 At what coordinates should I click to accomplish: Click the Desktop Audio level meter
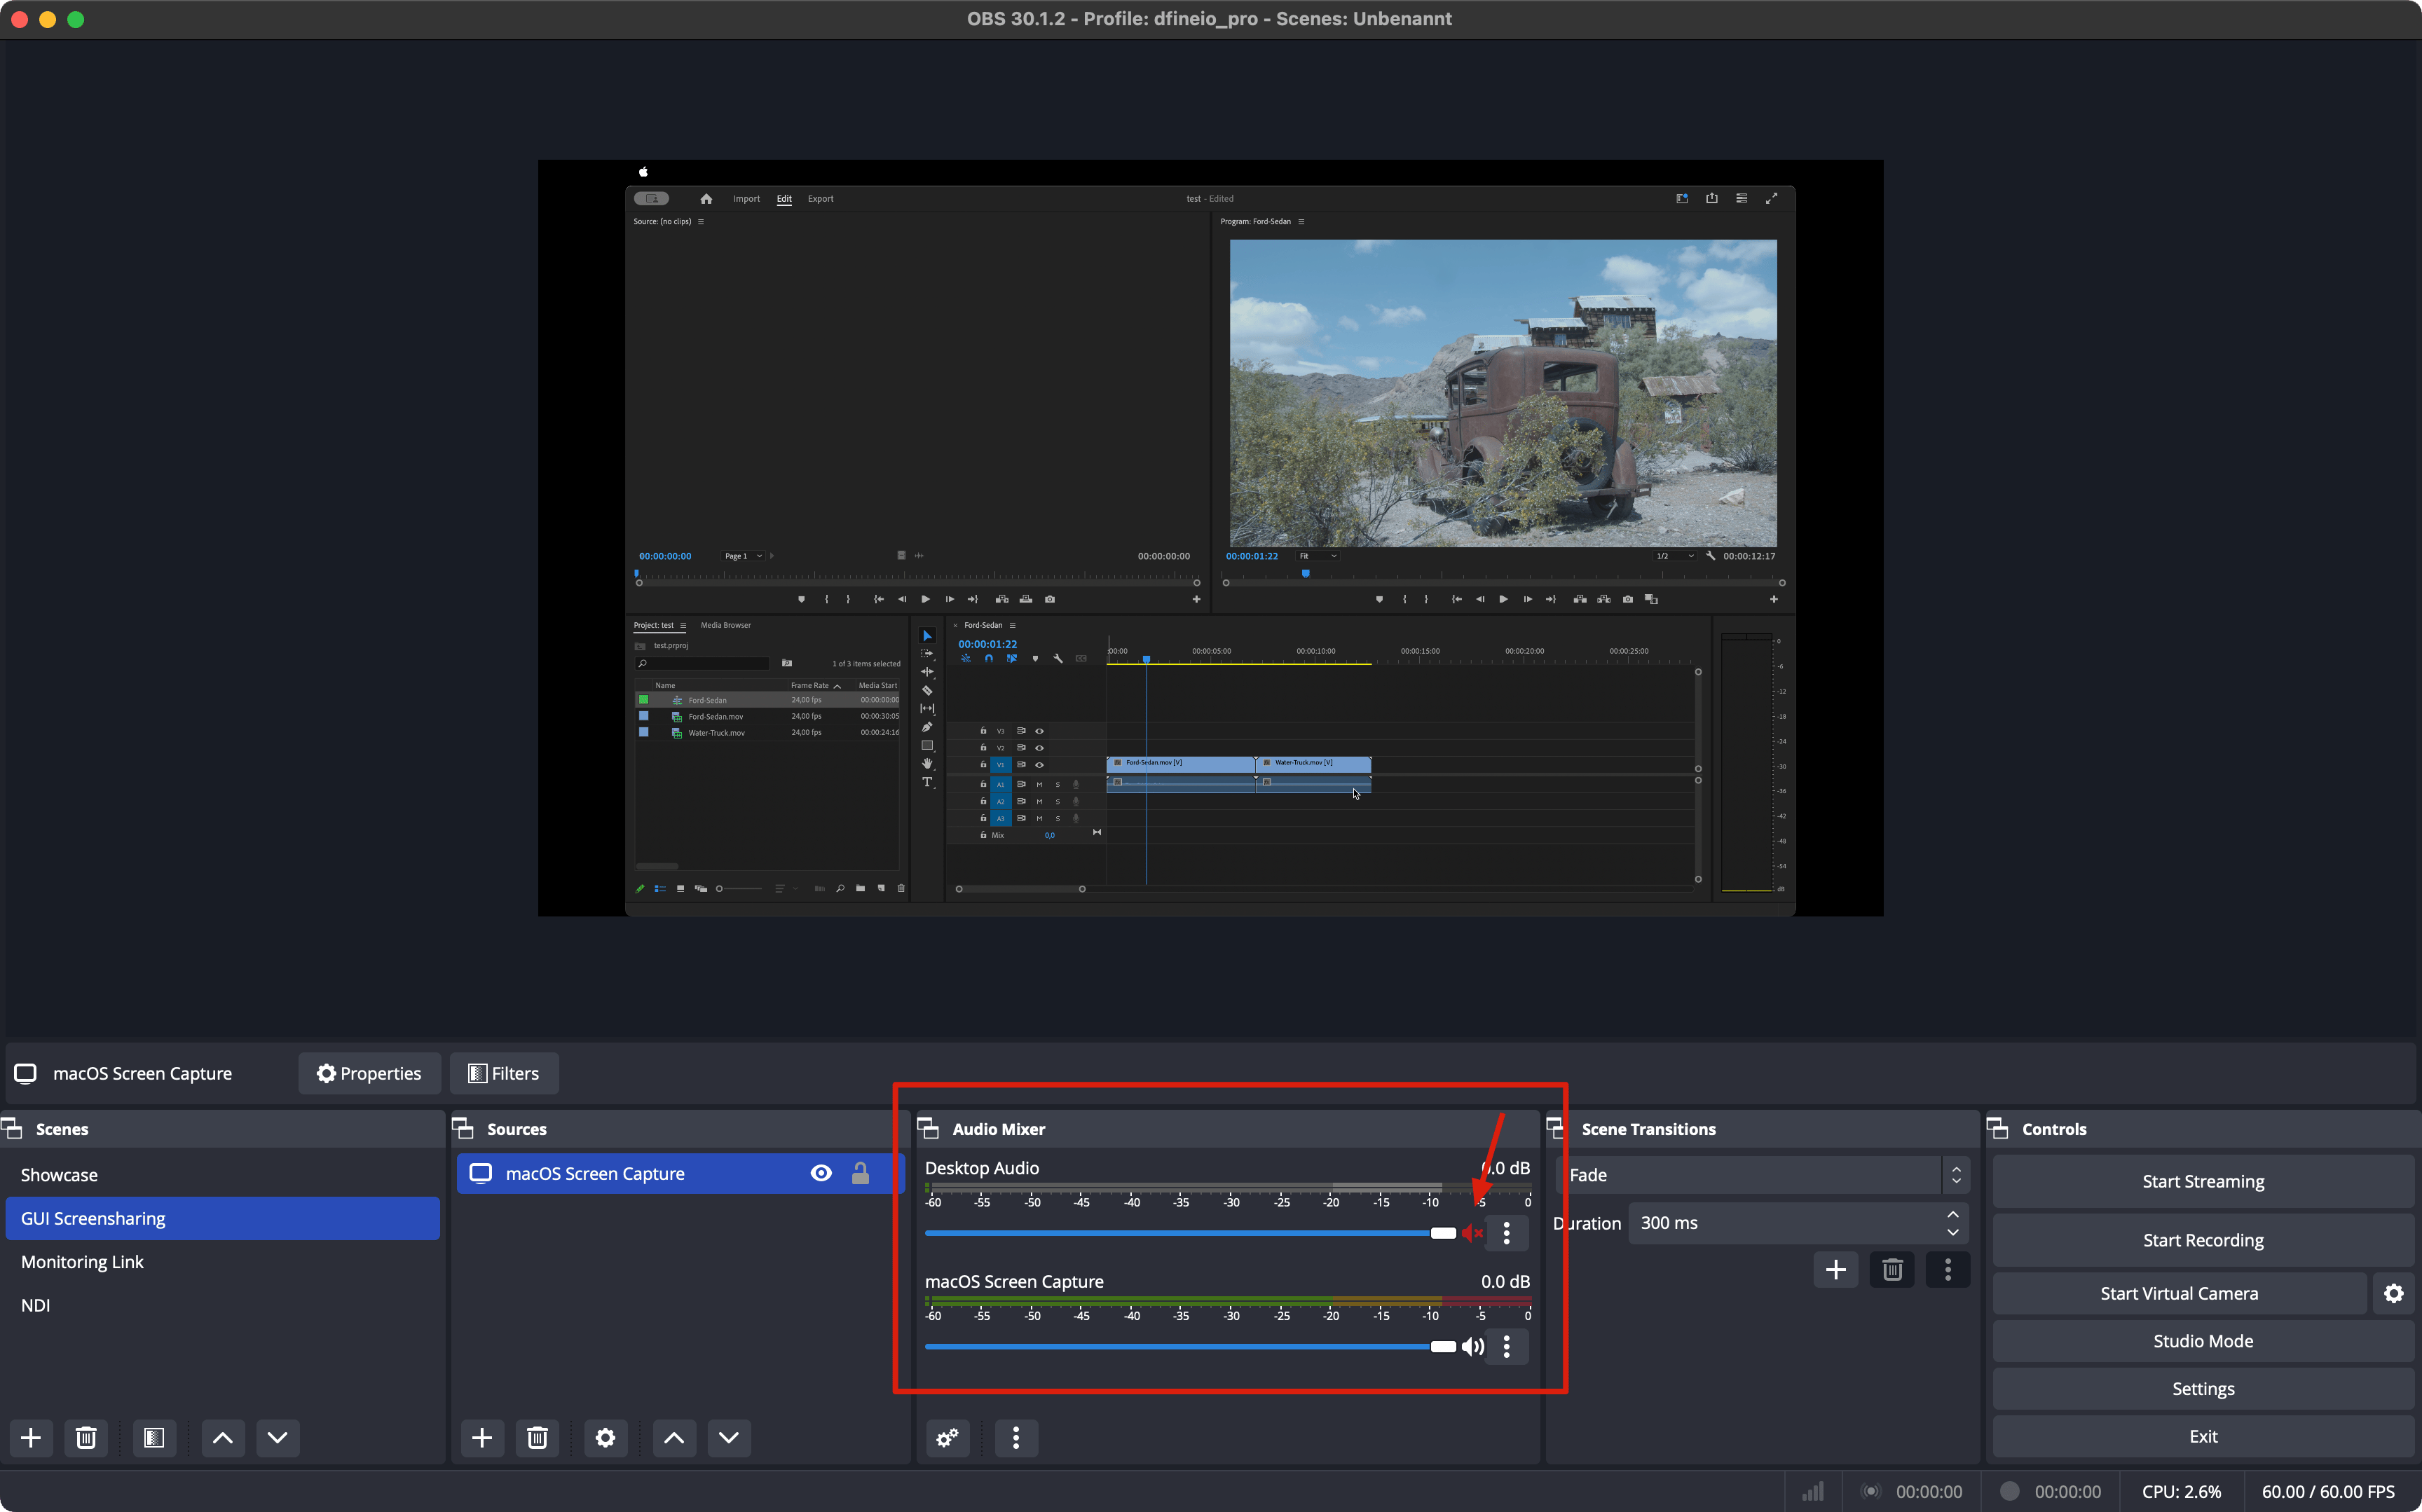[1228, 1188]
